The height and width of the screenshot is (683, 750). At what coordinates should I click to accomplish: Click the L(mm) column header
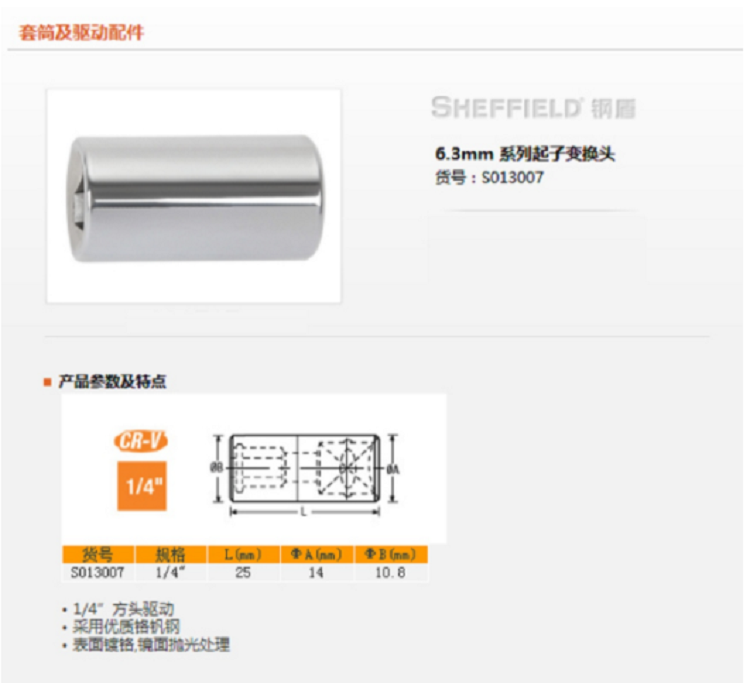243,554
